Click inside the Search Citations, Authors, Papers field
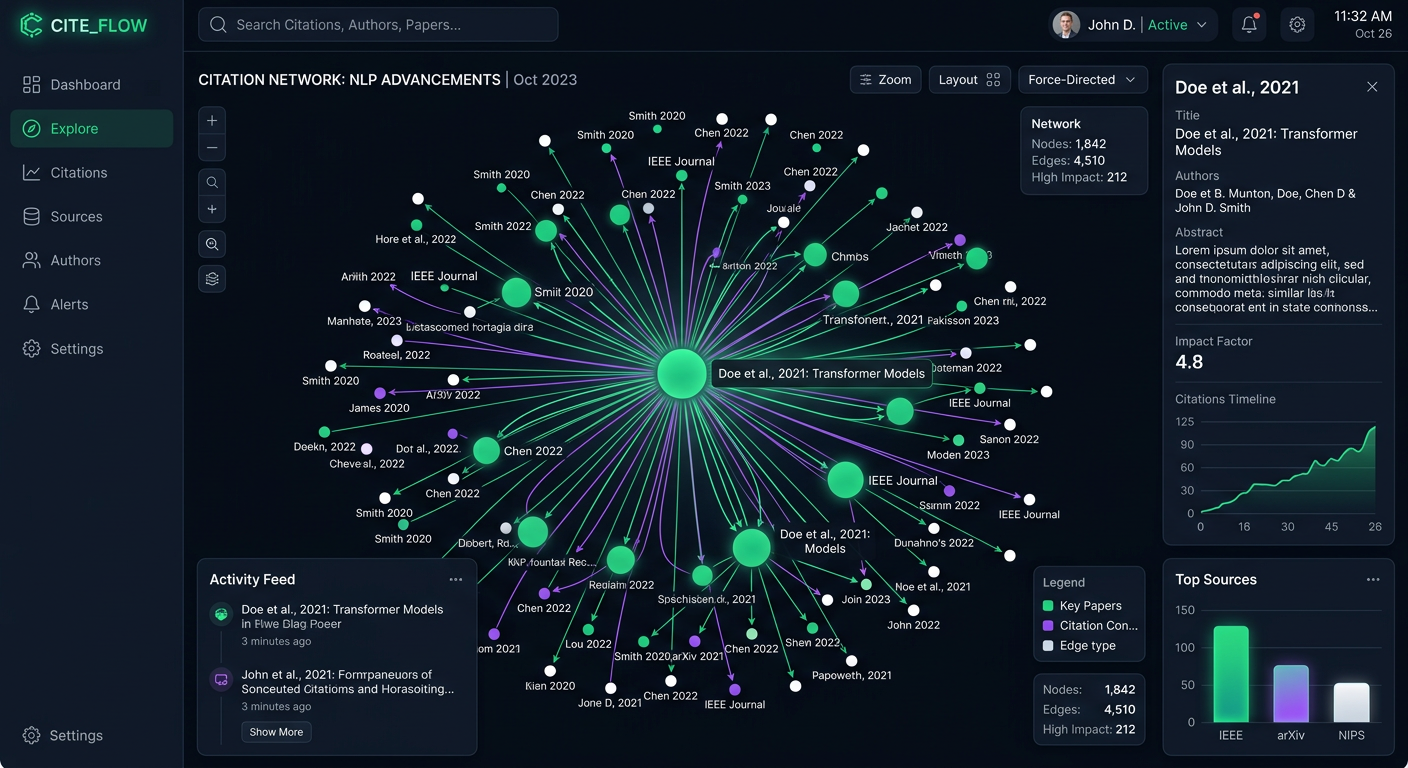This screenshot has width=1408, height=768. point(377,24)
